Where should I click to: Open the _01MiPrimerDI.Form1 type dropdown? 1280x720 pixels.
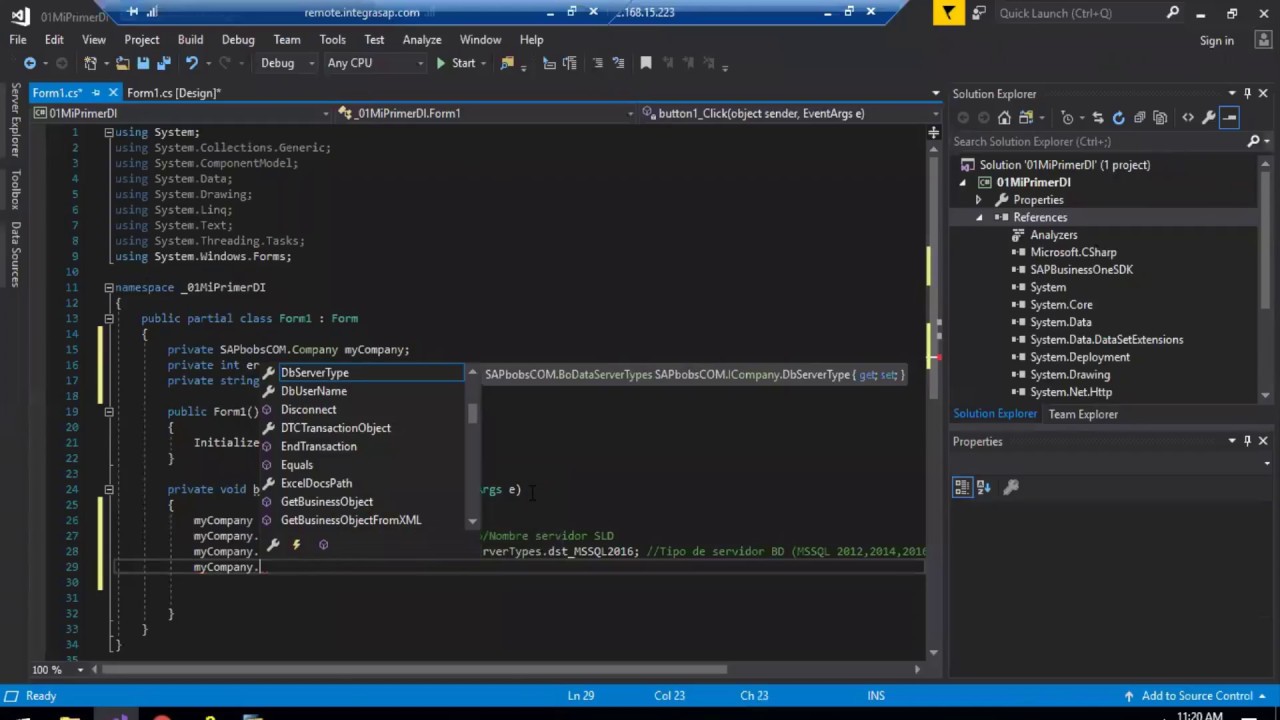(x=485, y=113)
